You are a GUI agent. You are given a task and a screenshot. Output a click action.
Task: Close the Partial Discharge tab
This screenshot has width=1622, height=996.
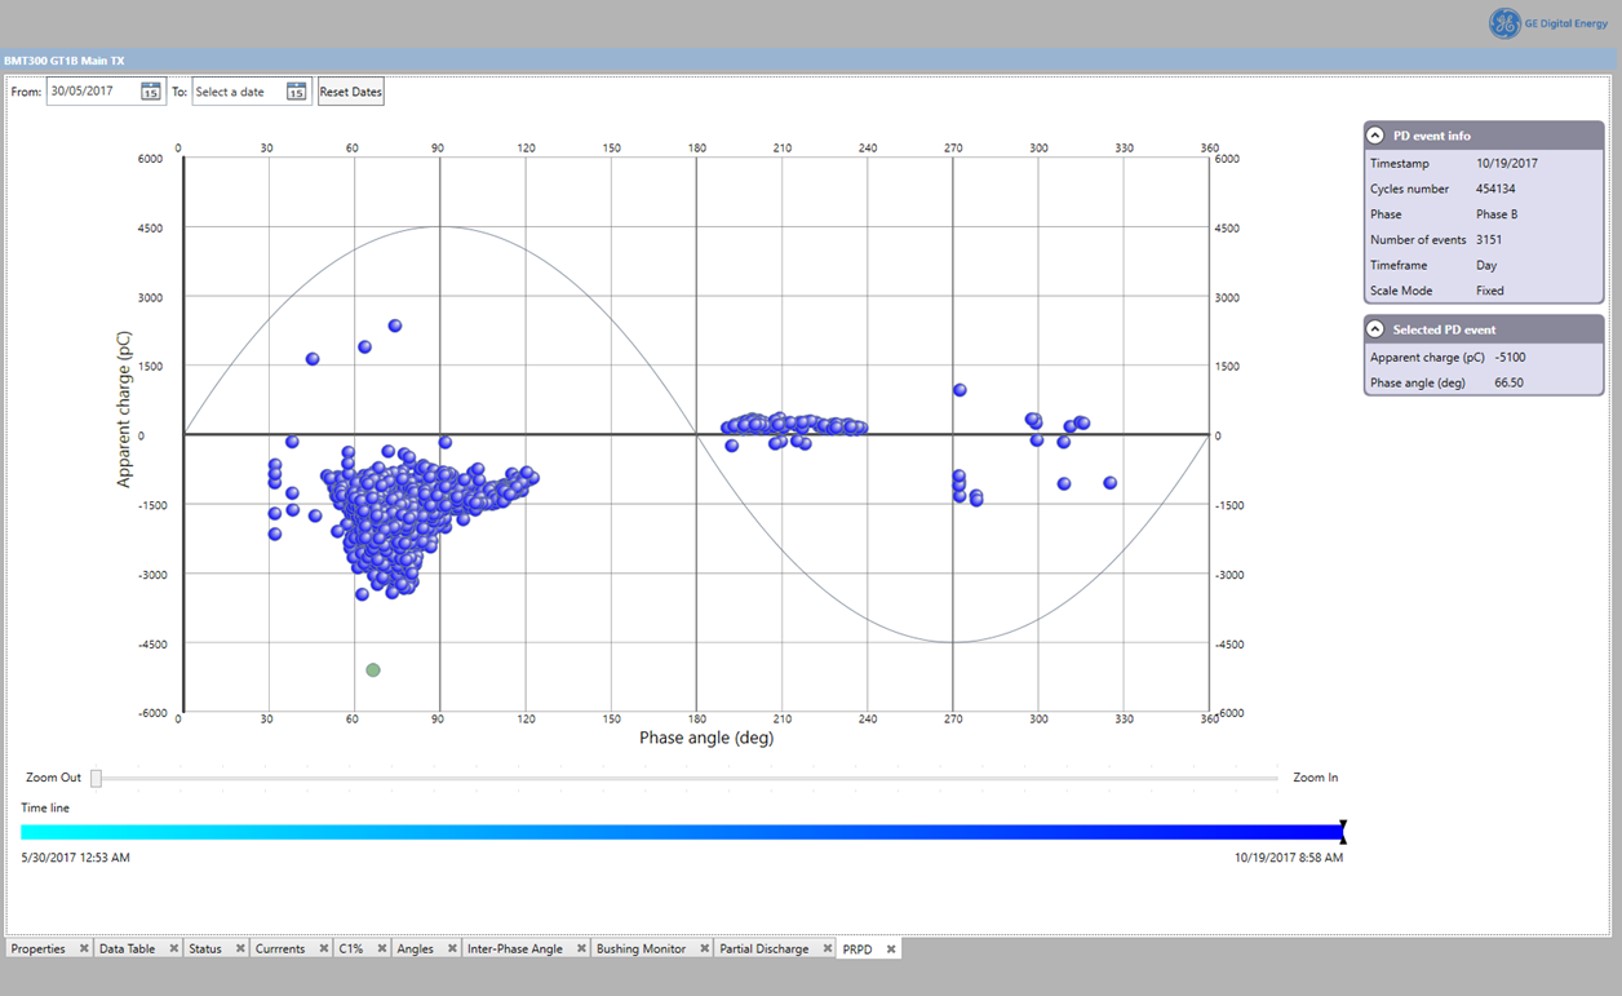(827, 949)
